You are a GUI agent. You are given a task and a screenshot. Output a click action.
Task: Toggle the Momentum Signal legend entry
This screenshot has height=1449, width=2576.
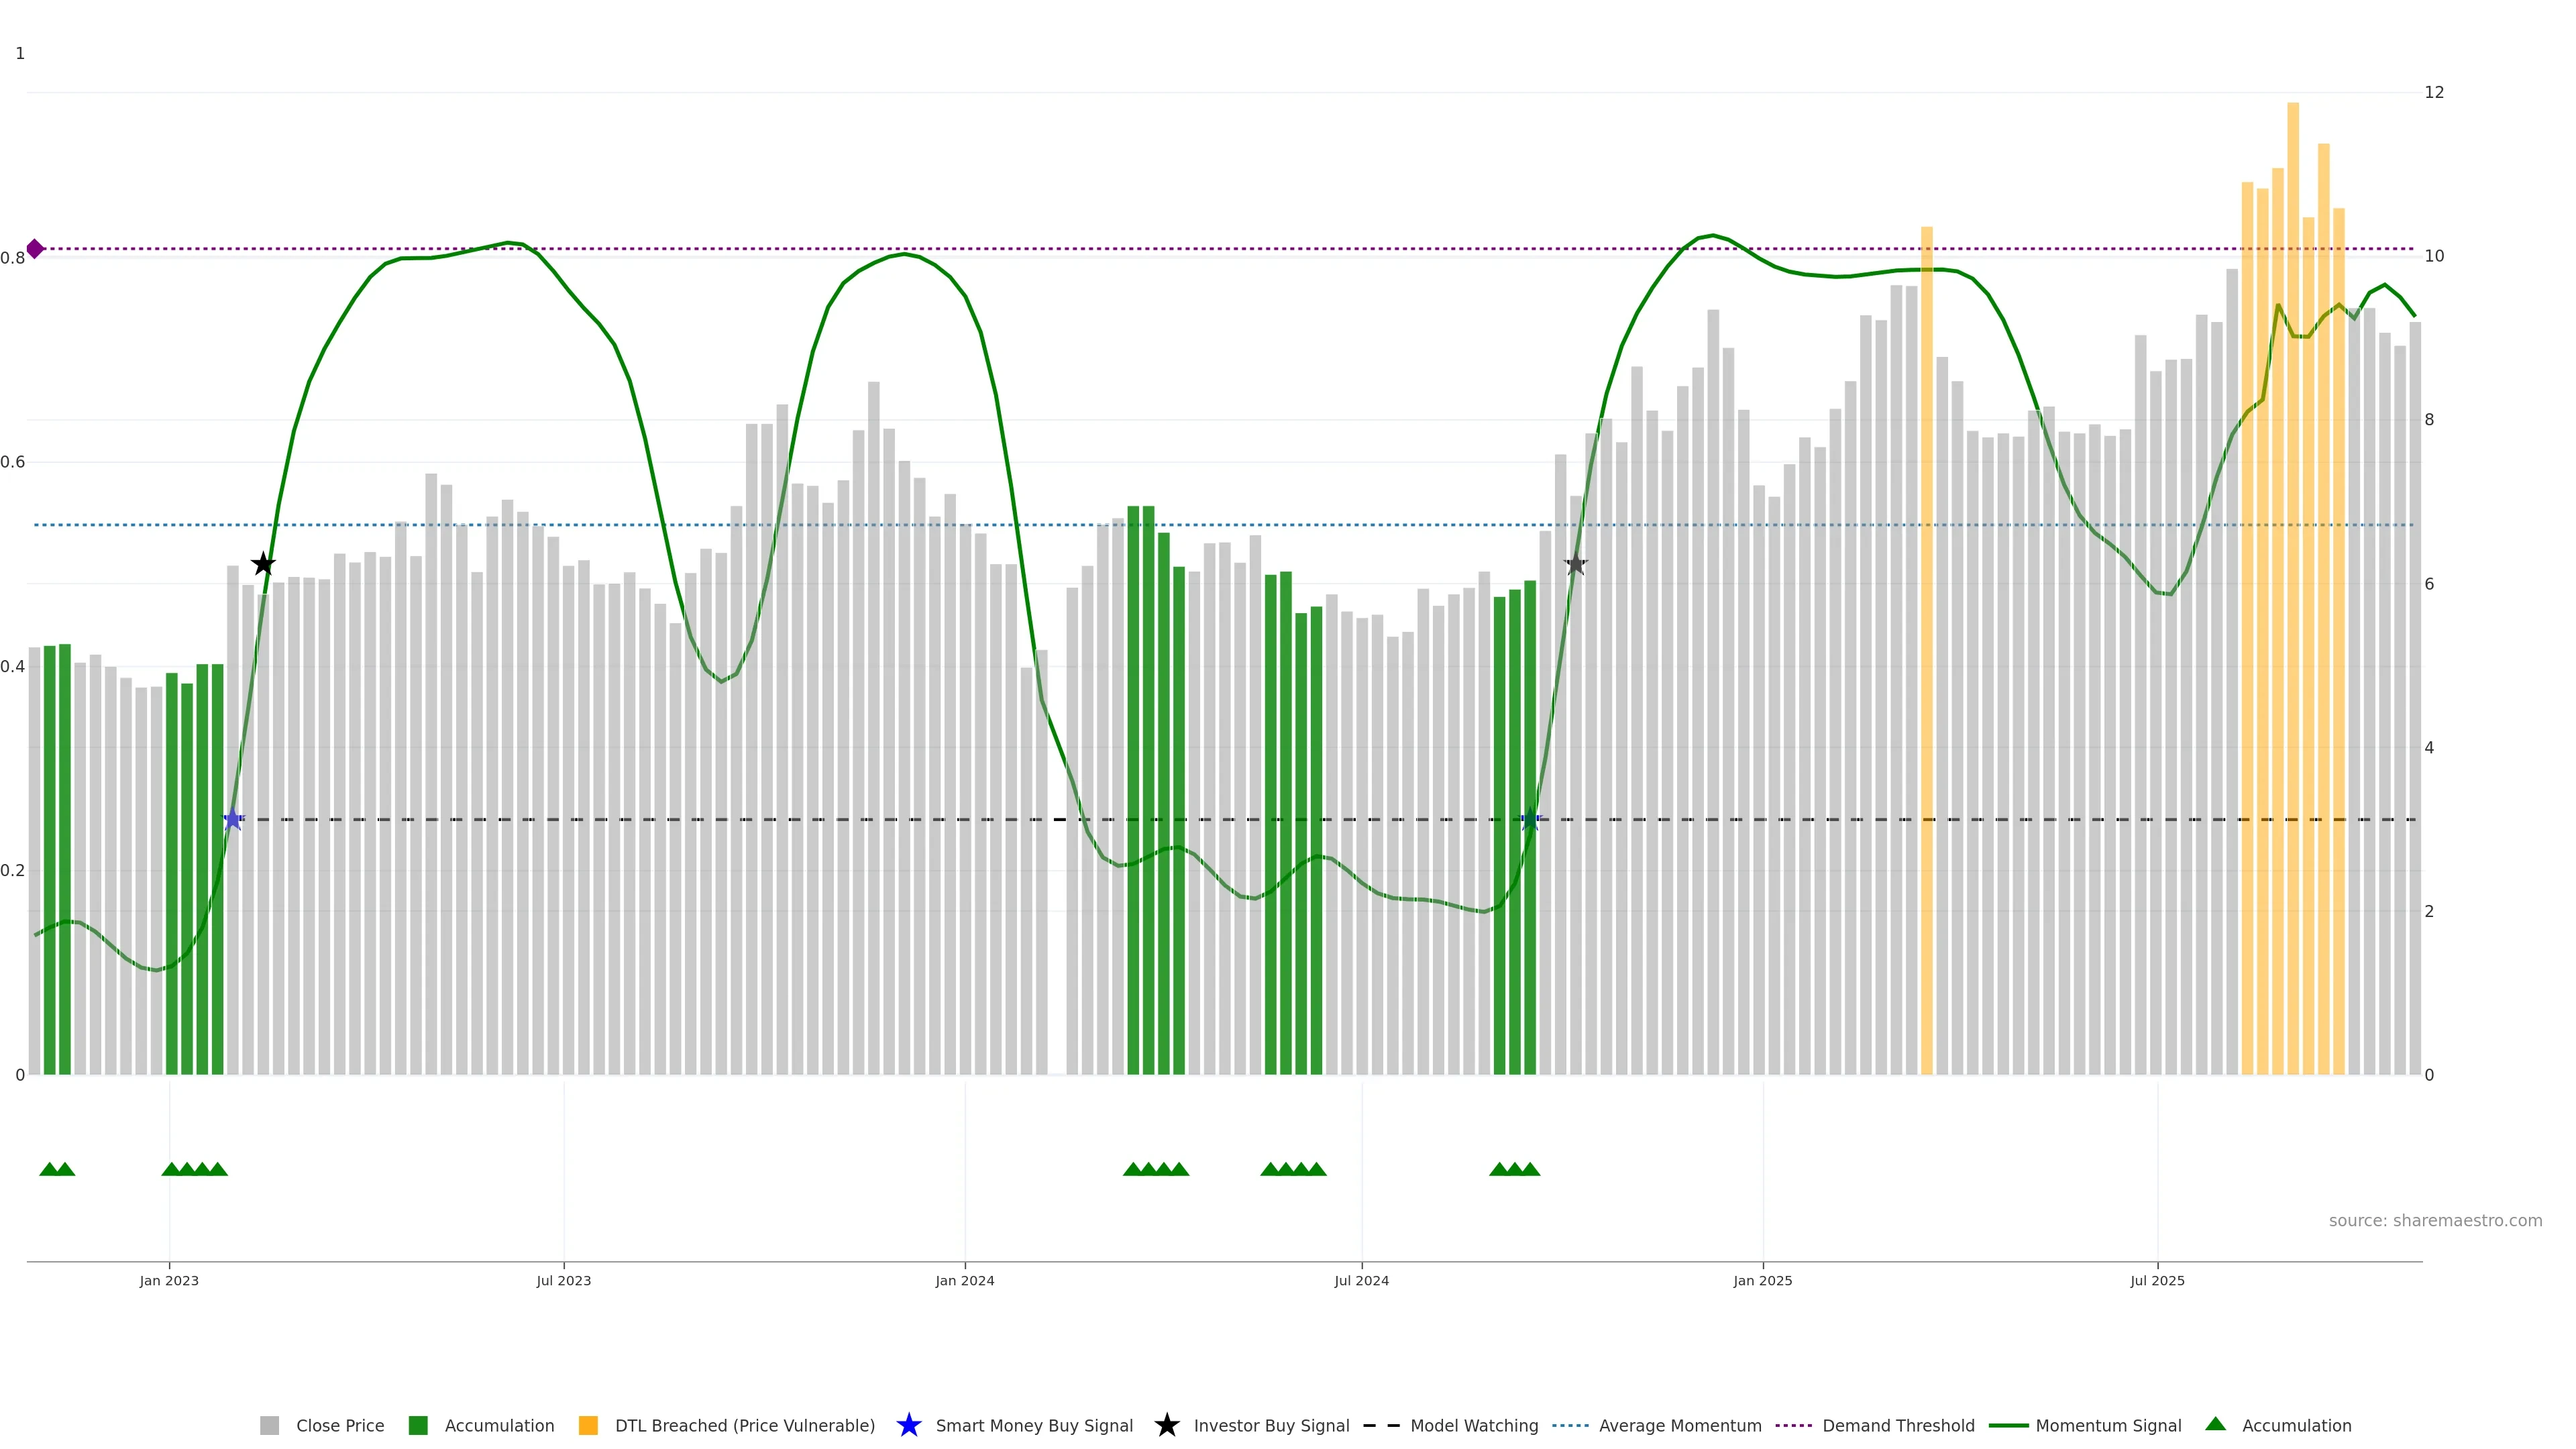pyautogui.click(x=2108, y=1426)
